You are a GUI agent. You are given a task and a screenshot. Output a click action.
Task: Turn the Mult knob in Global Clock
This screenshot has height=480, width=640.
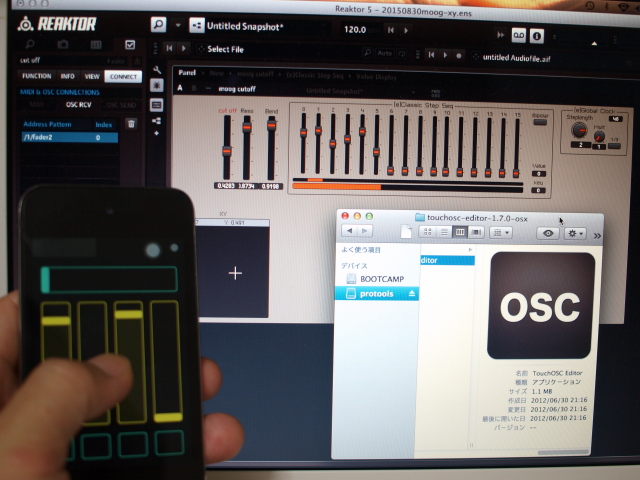[x=599, y=136]
